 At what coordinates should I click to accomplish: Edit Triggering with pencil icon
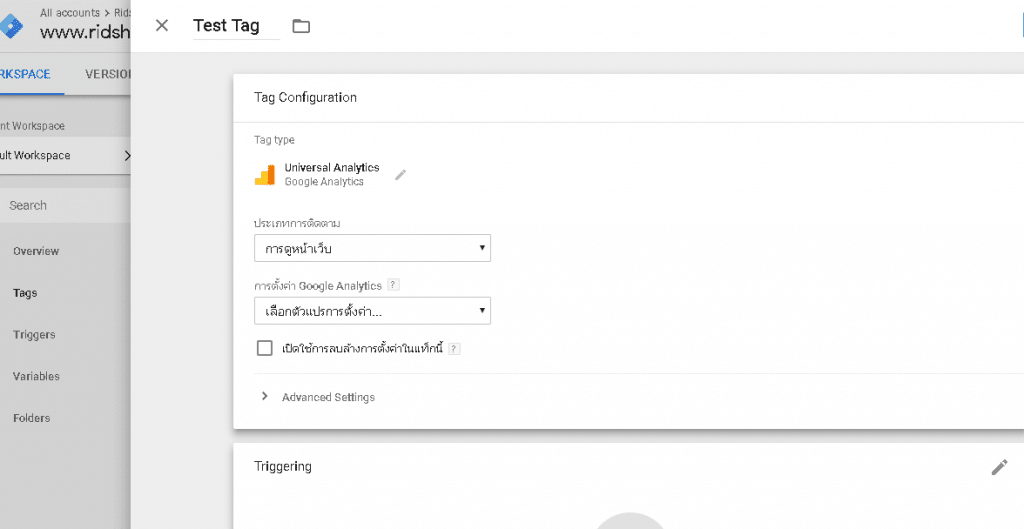click(999, 467)
